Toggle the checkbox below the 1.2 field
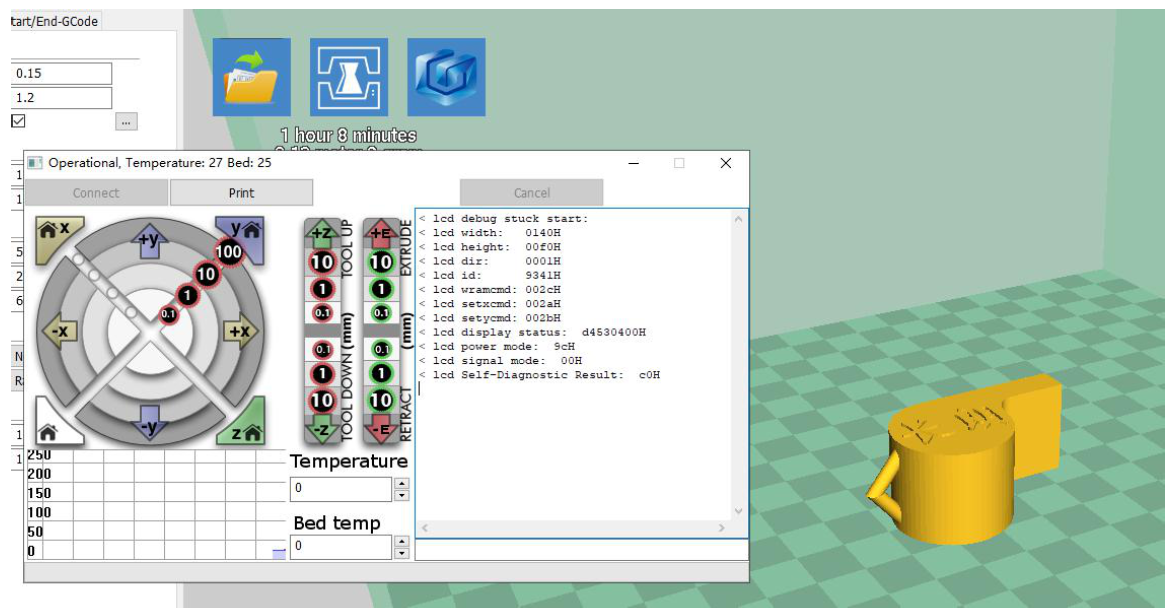This screenshot has height=616, width=1171. [x=18, y=120]
